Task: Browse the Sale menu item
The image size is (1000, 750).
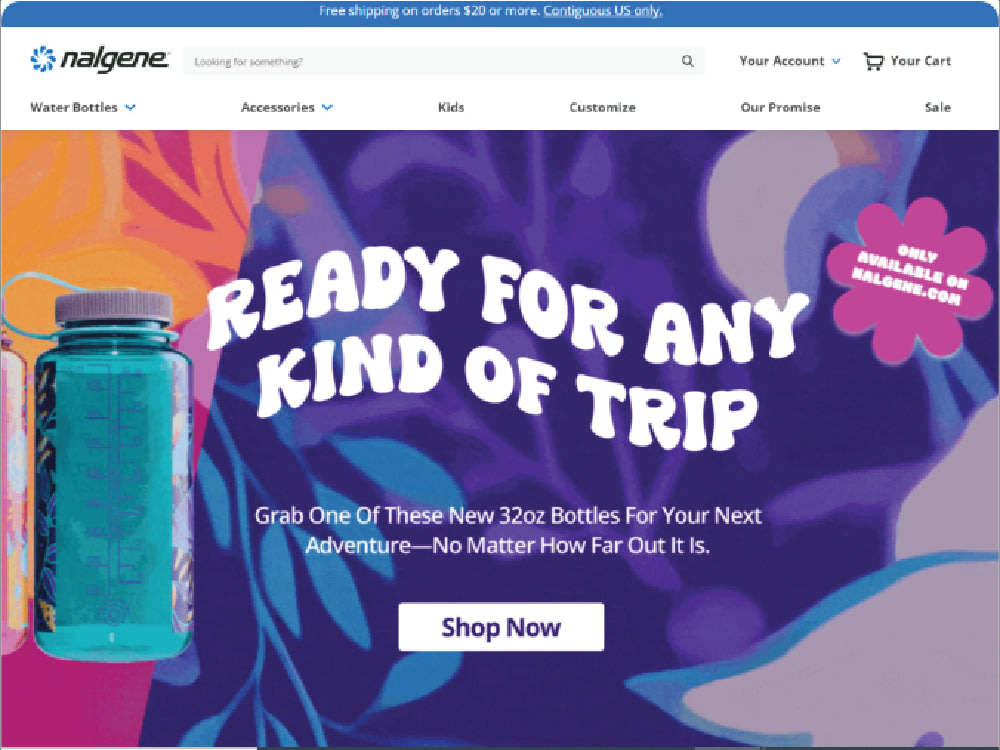Action: tap(938, 107)
